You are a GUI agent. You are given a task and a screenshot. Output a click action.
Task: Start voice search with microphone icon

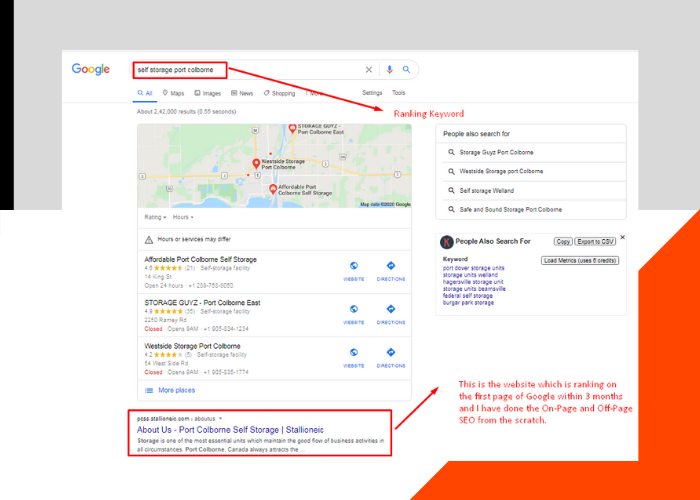click(x=390, y=70)
